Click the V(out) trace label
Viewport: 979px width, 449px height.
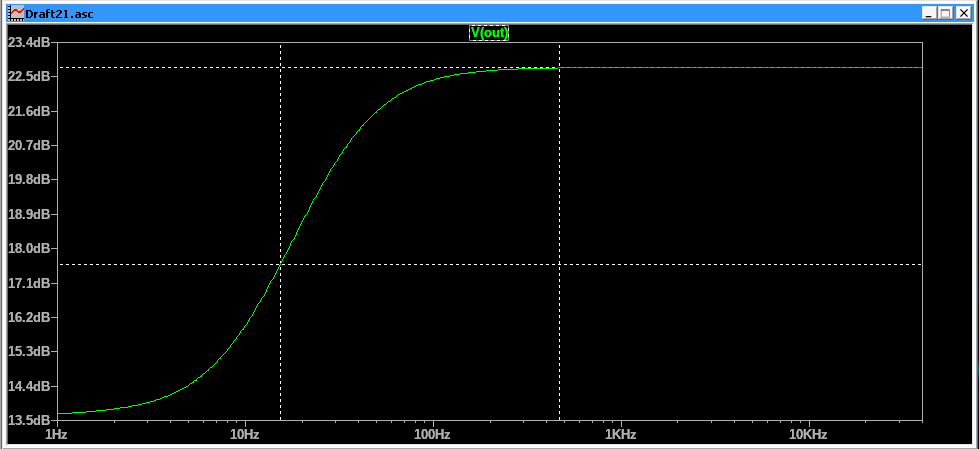coord(490,33)
